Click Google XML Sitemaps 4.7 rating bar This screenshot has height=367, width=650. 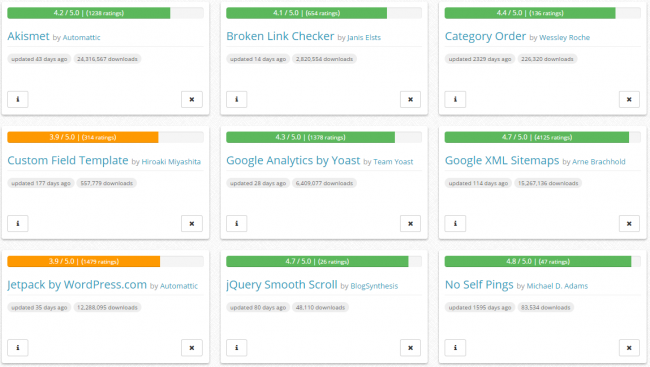point(543,137)
